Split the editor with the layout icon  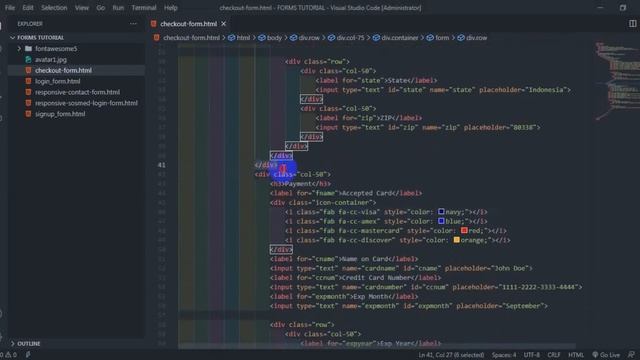(632, 24)
